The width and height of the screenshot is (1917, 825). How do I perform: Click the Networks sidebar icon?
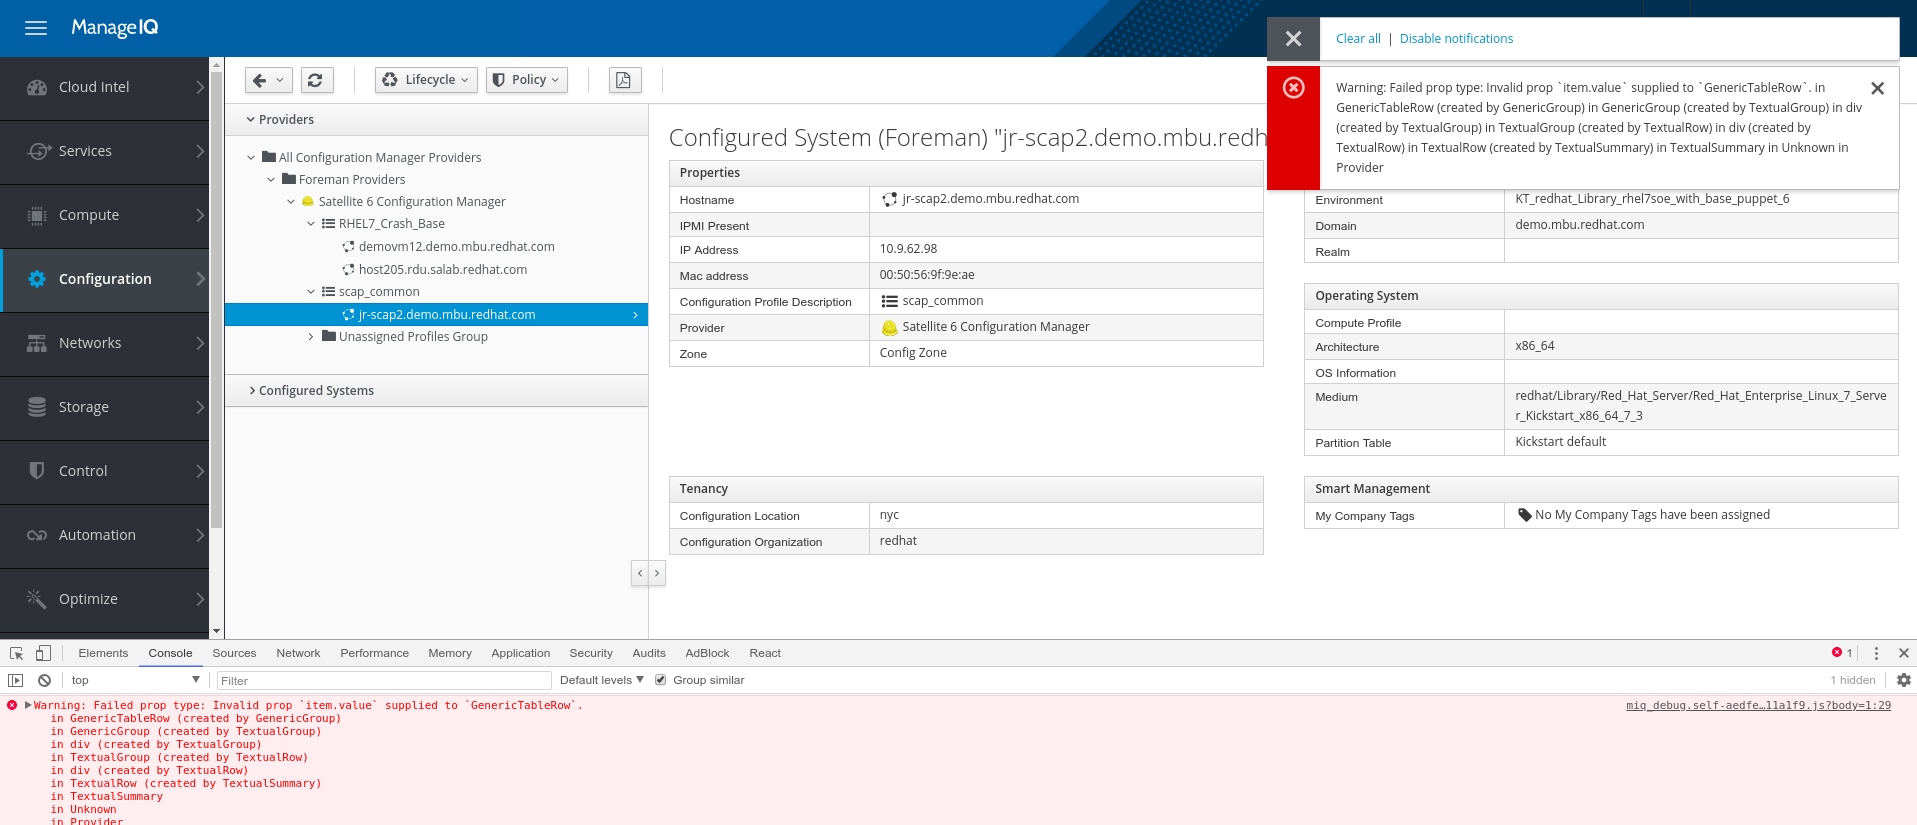(x=37, y=343)
